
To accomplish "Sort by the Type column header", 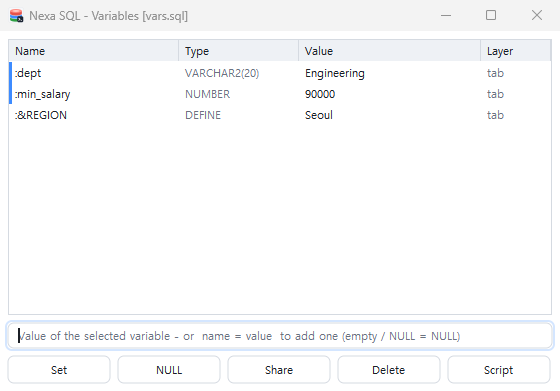I will [x=239, y=51].
